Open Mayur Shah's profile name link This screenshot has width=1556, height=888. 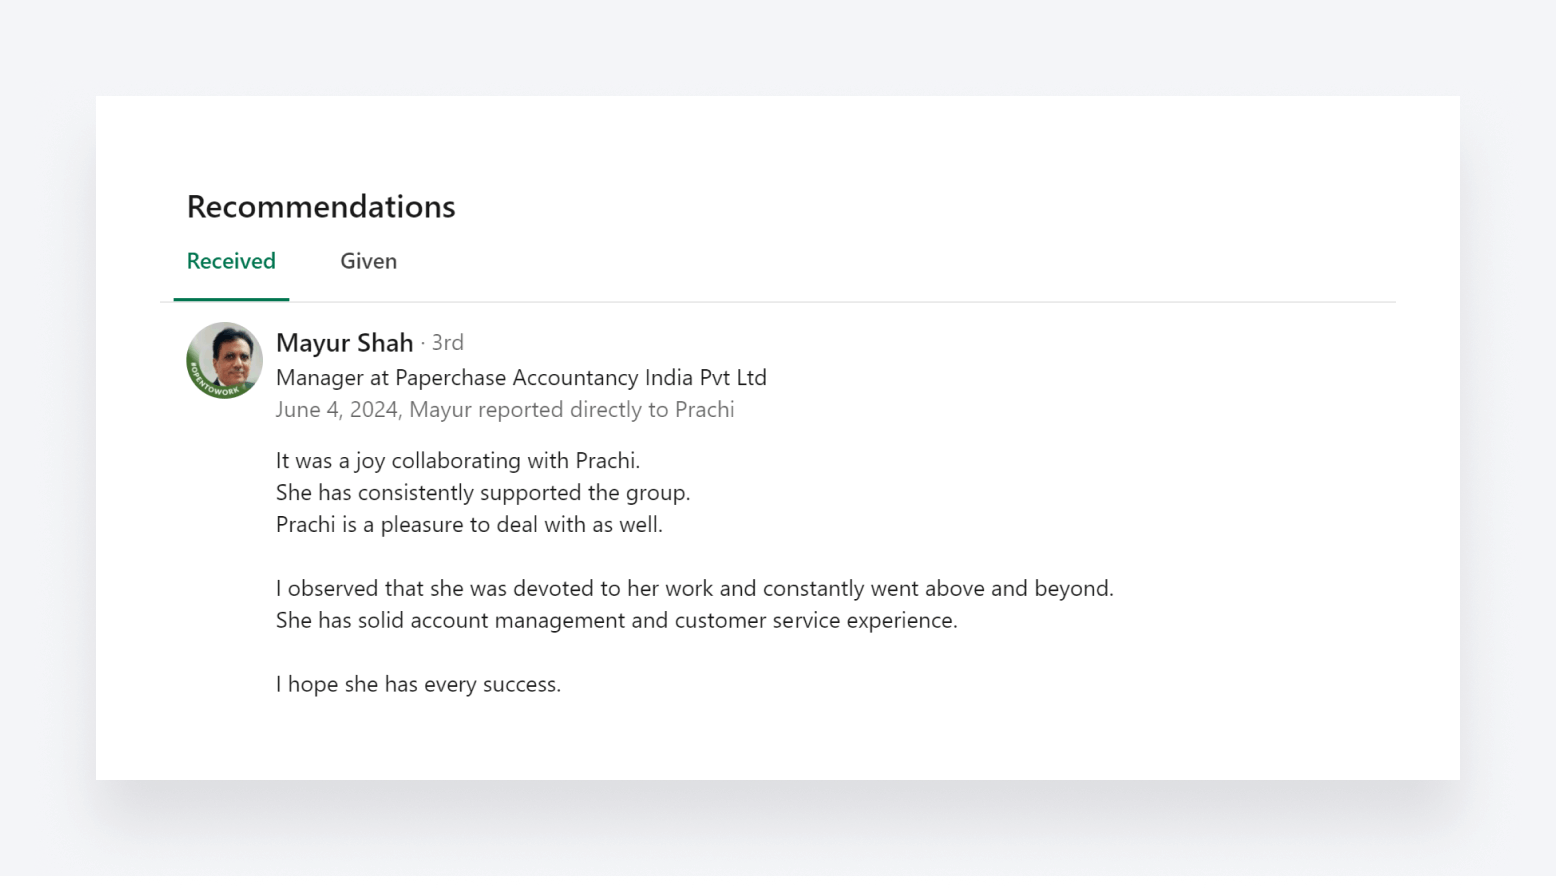click(344, 343)
